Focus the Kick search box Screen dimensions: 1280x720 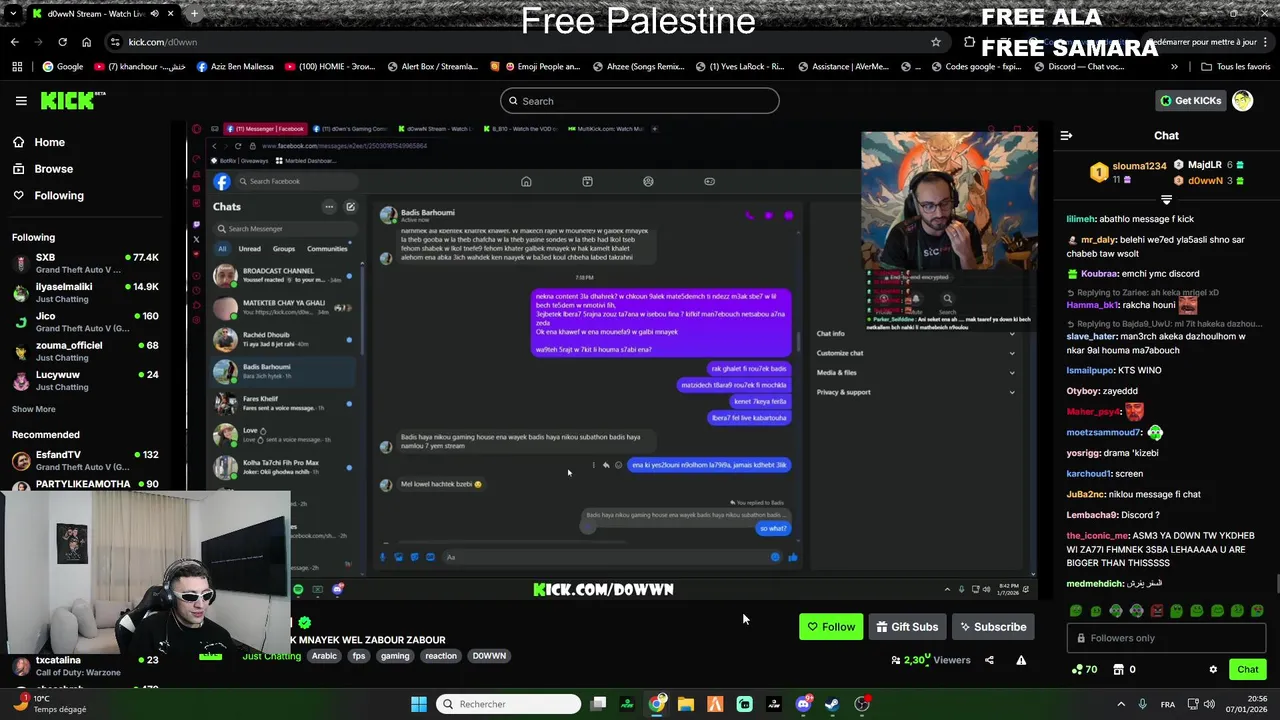639,101
